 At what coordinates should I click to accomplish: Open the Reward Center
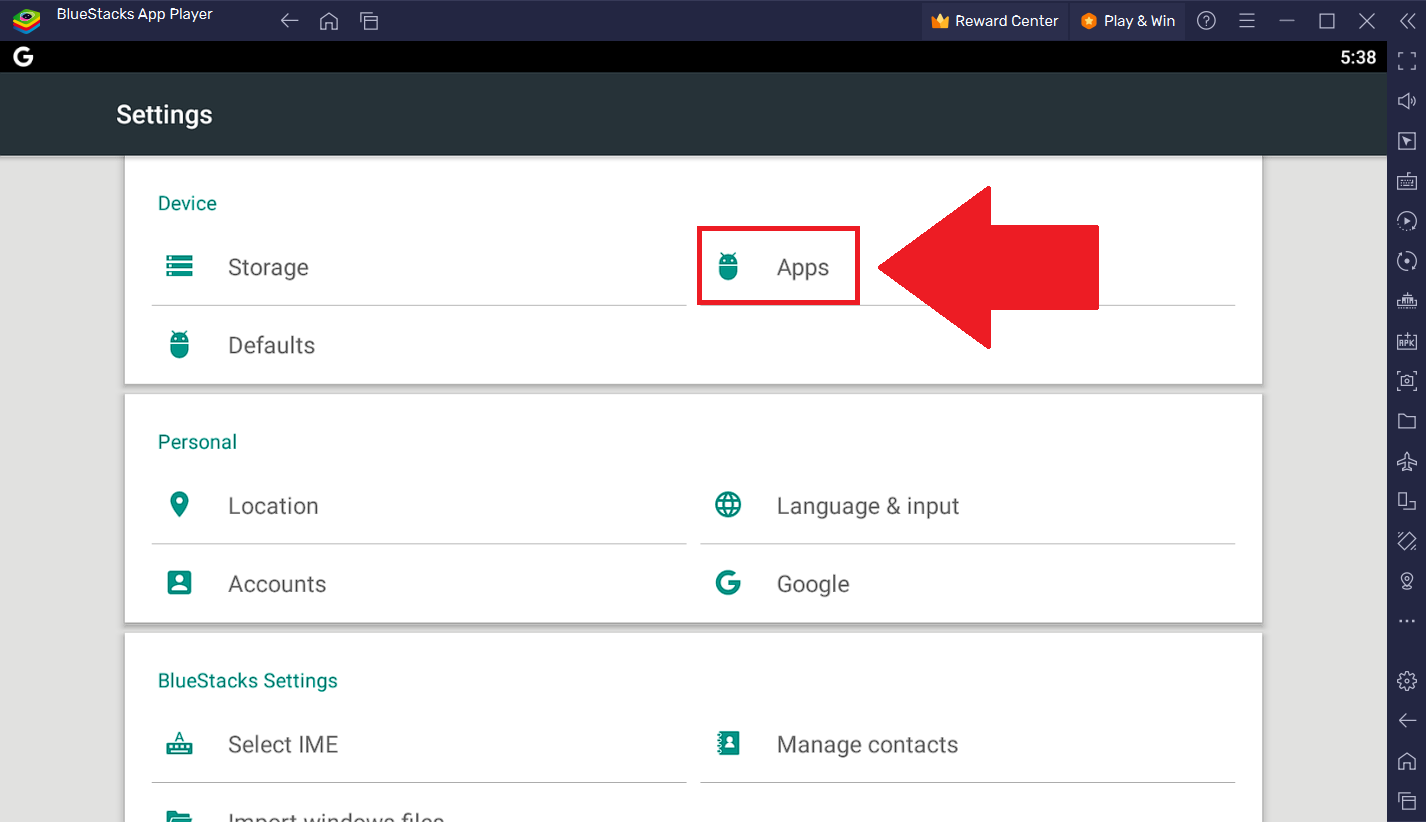(x=994, y=20)
